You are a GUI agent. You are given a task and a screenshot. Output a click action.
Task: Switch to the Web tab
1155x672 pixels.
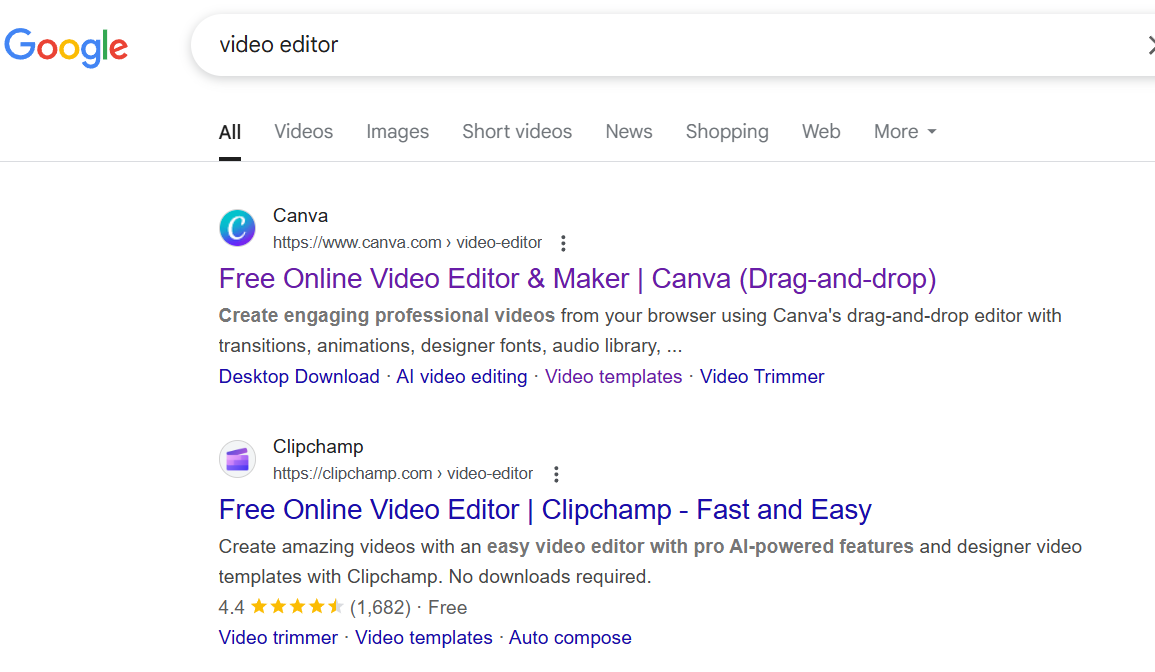[x=821, y=132]
